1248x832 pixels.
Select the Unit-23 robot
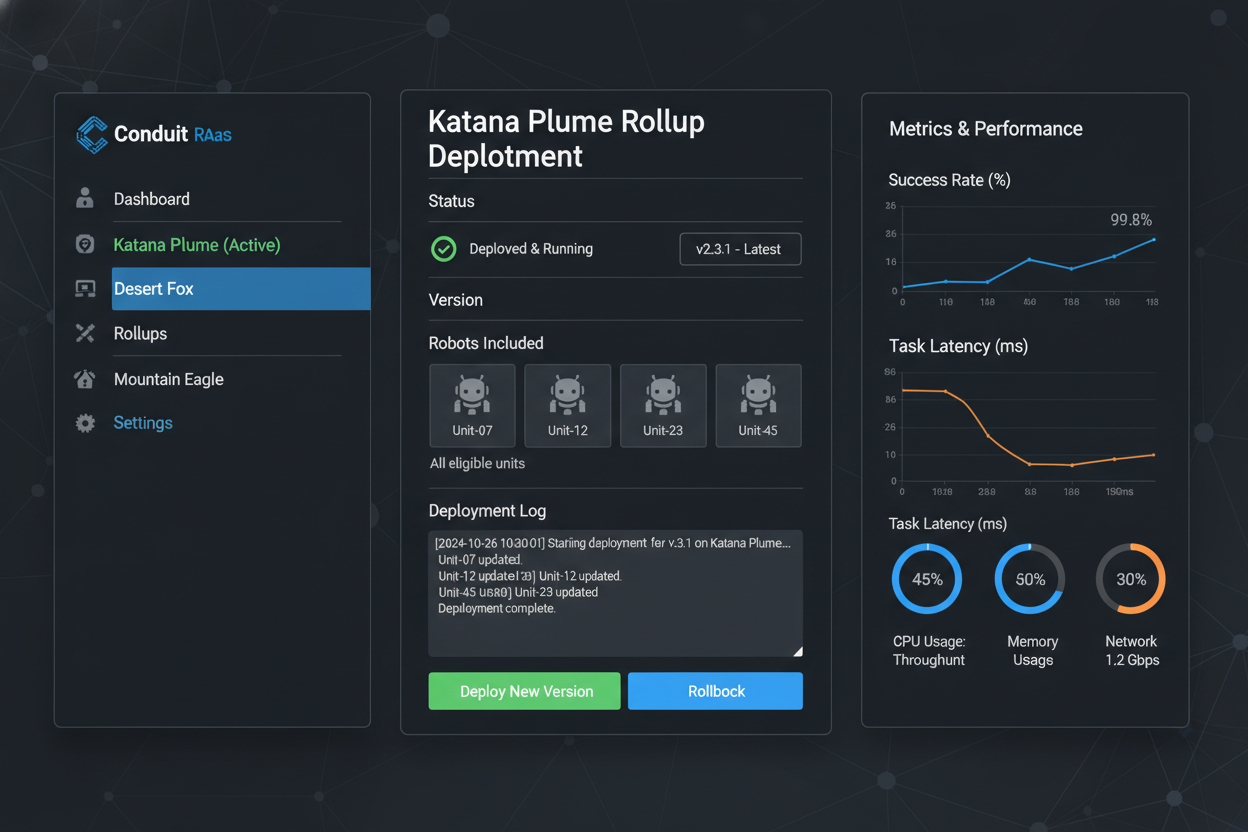click(x=663, y=405)
